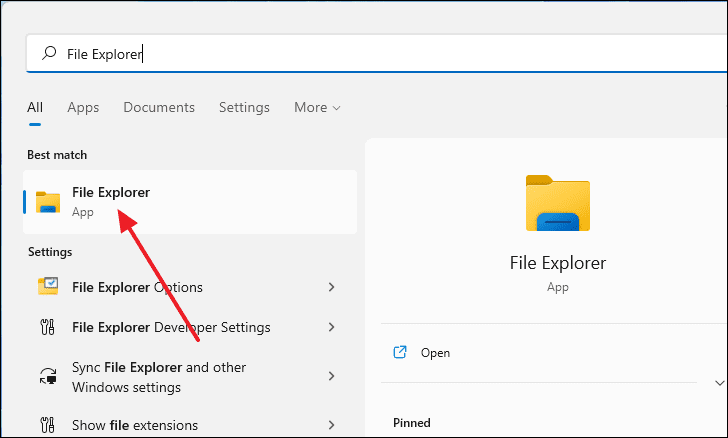Click the File Explorer search input field

[x=377, y=54]
